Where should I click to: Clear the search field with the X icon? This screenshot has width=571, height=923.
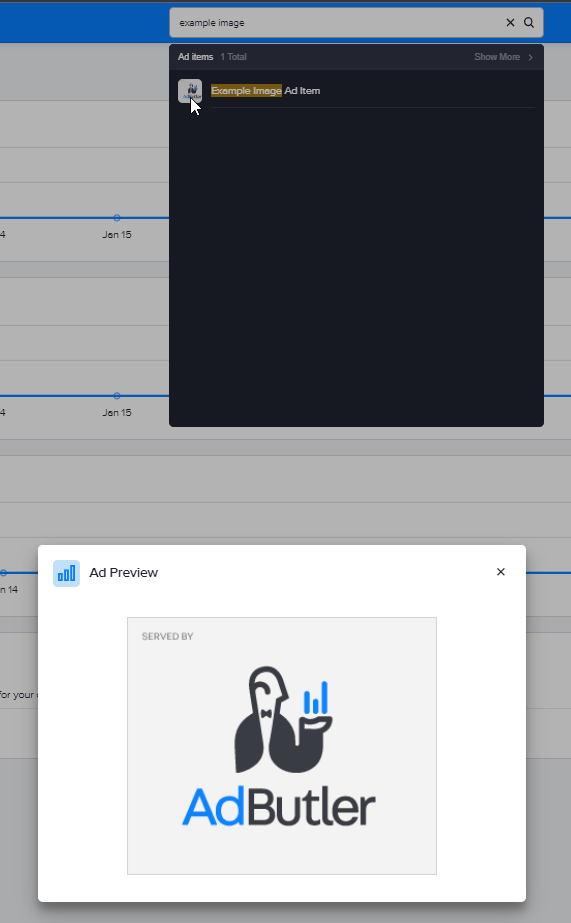510,22
